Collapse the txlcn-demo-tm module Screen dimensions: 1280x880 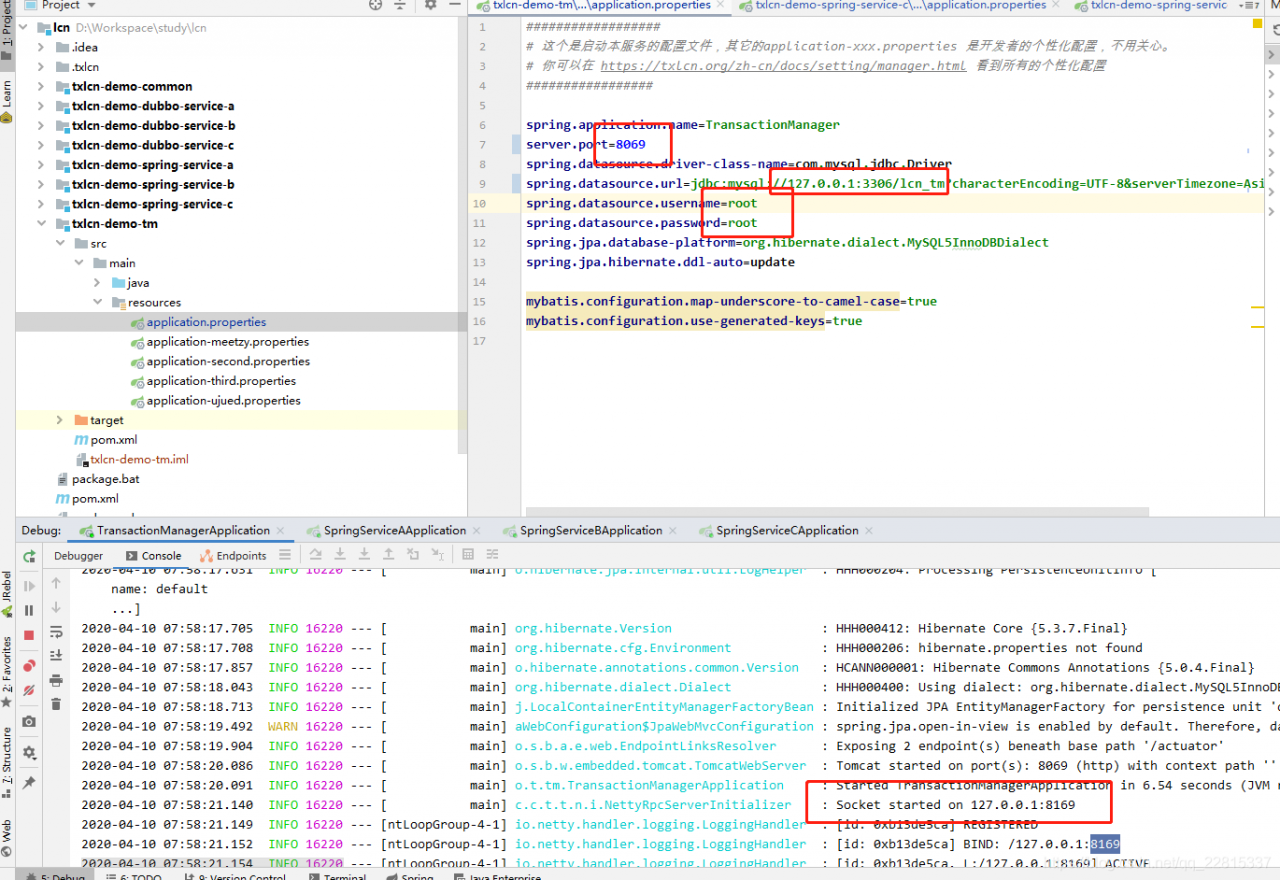tap(41, 224)
